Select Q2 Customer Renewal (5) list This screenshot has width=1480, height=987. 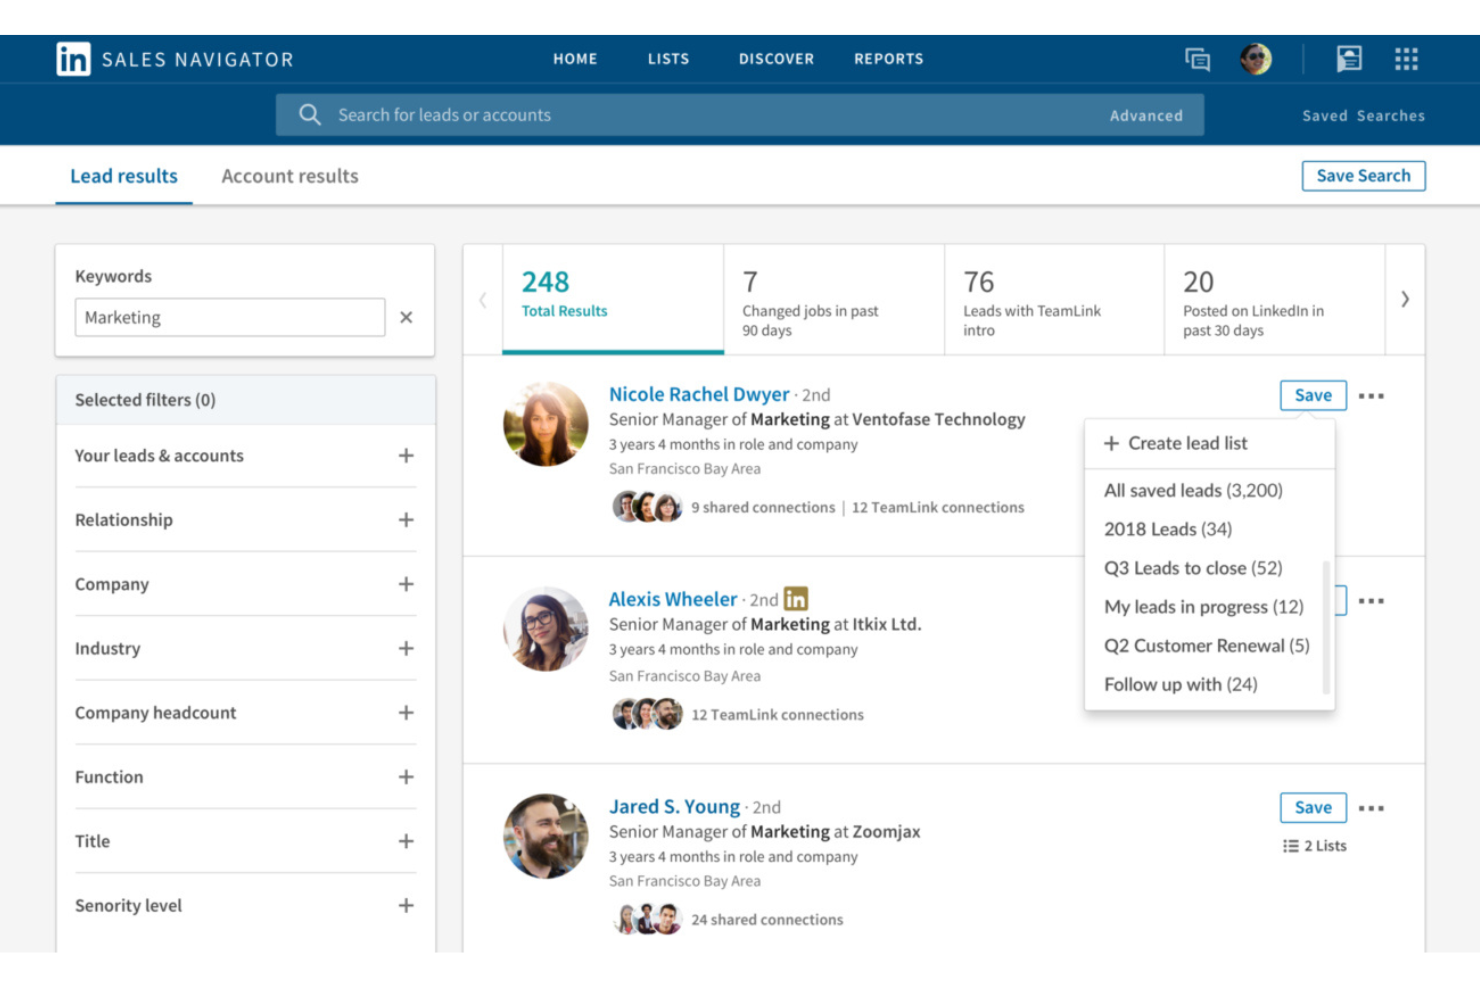(1207, 646)
